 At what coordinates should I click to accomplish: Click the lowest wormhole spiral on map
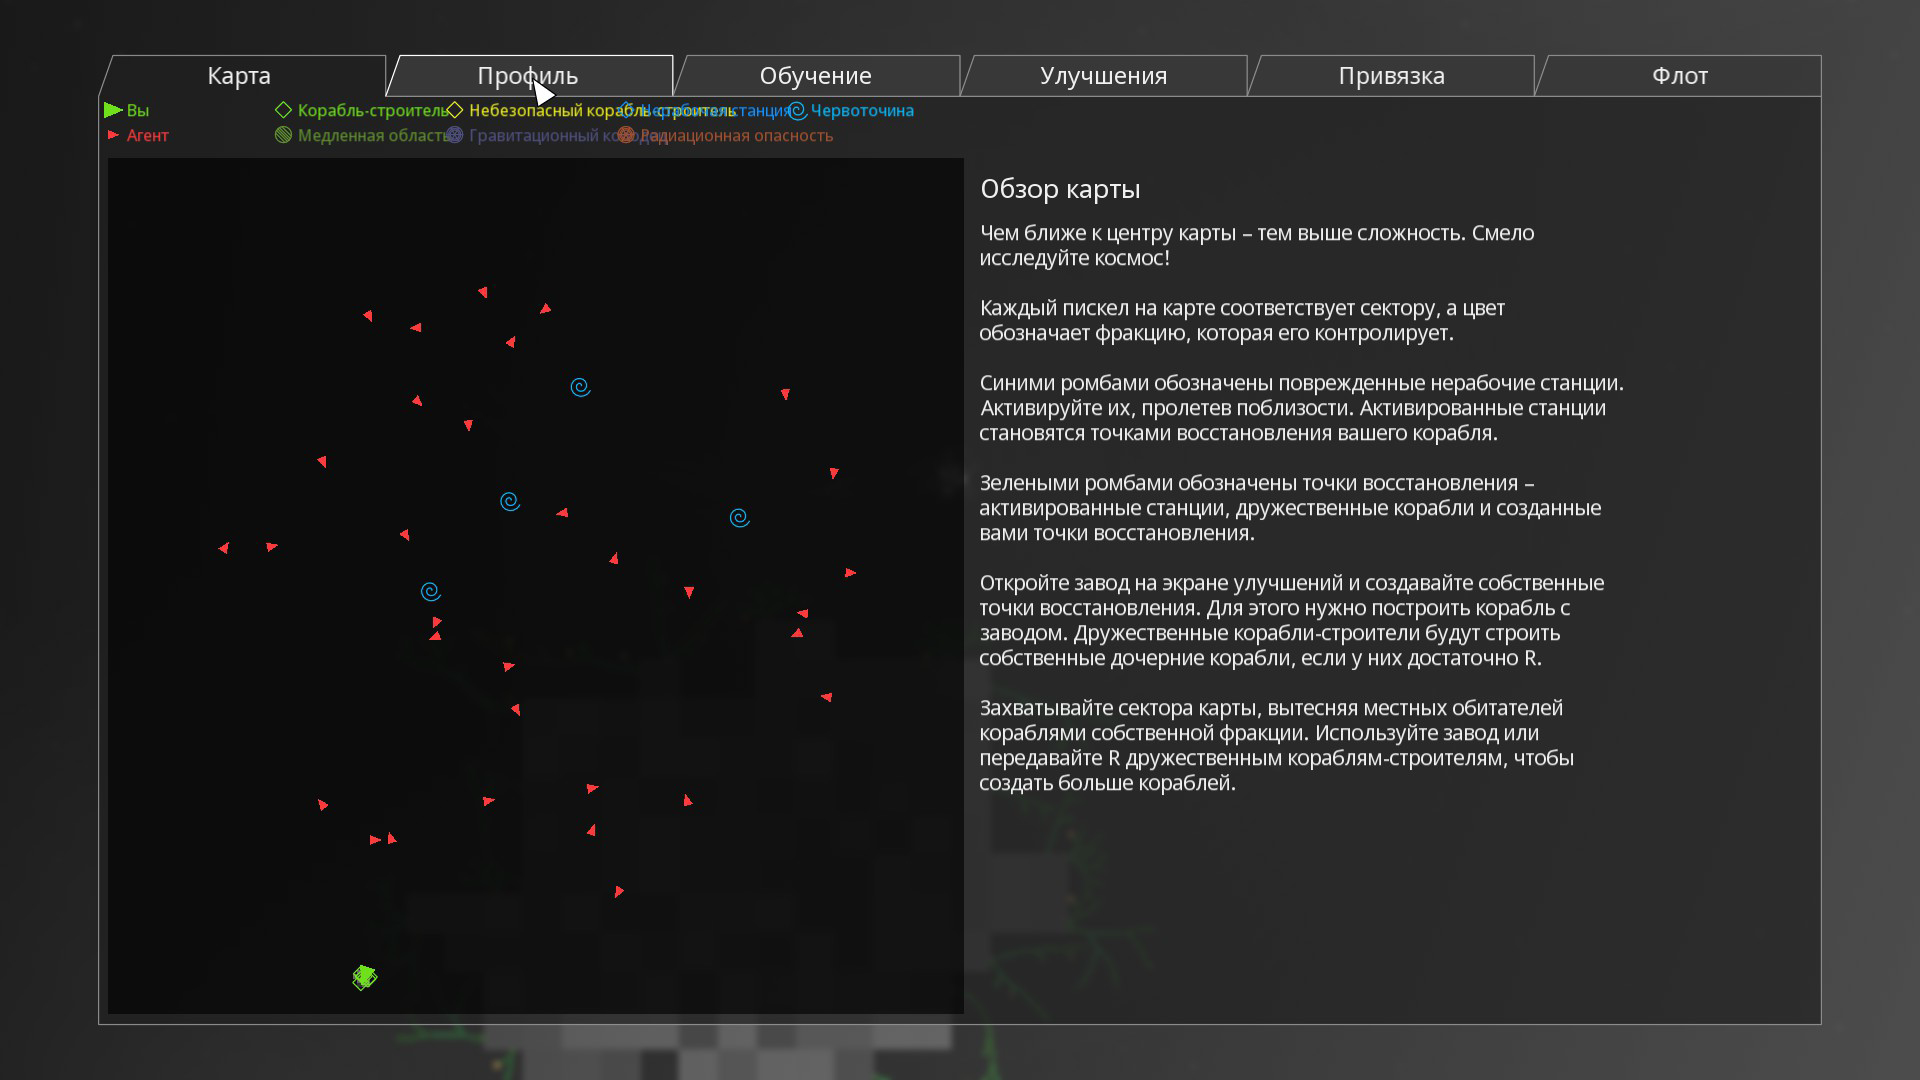[430, 592]
